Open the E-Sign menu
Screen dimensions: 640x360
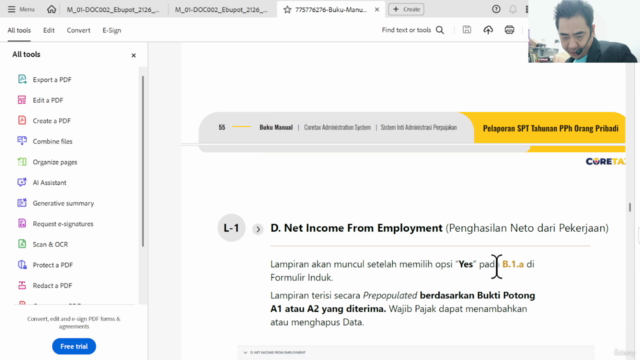tap(111, 30)
